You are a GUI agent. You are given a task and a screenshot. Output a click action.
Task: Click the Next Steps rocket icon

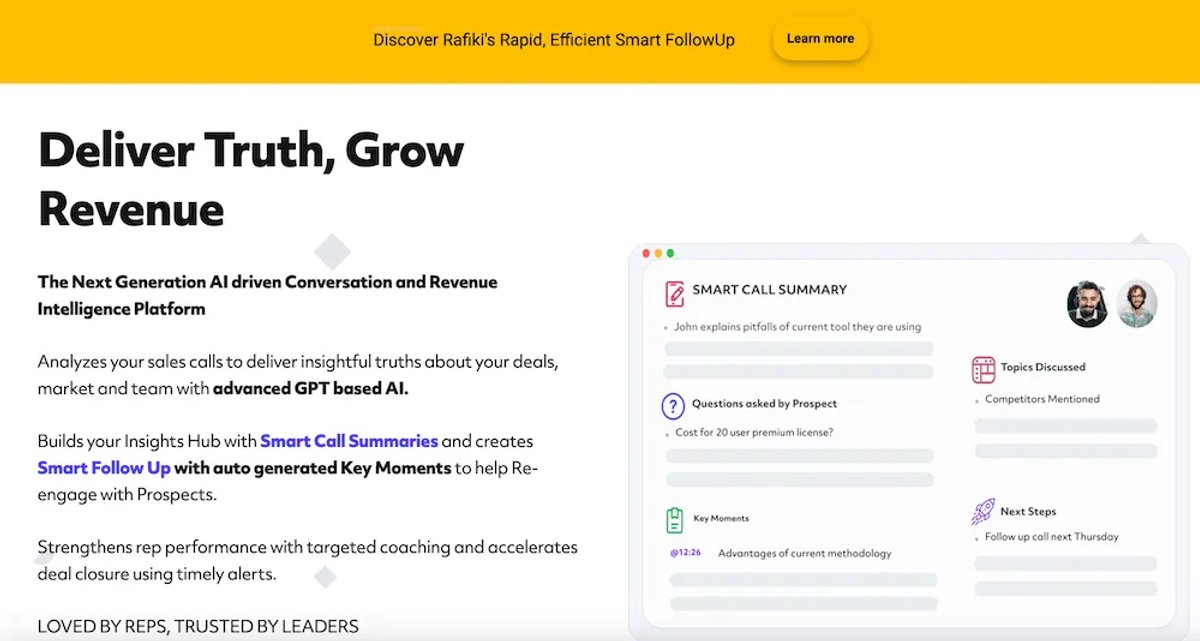pos(983,512)
